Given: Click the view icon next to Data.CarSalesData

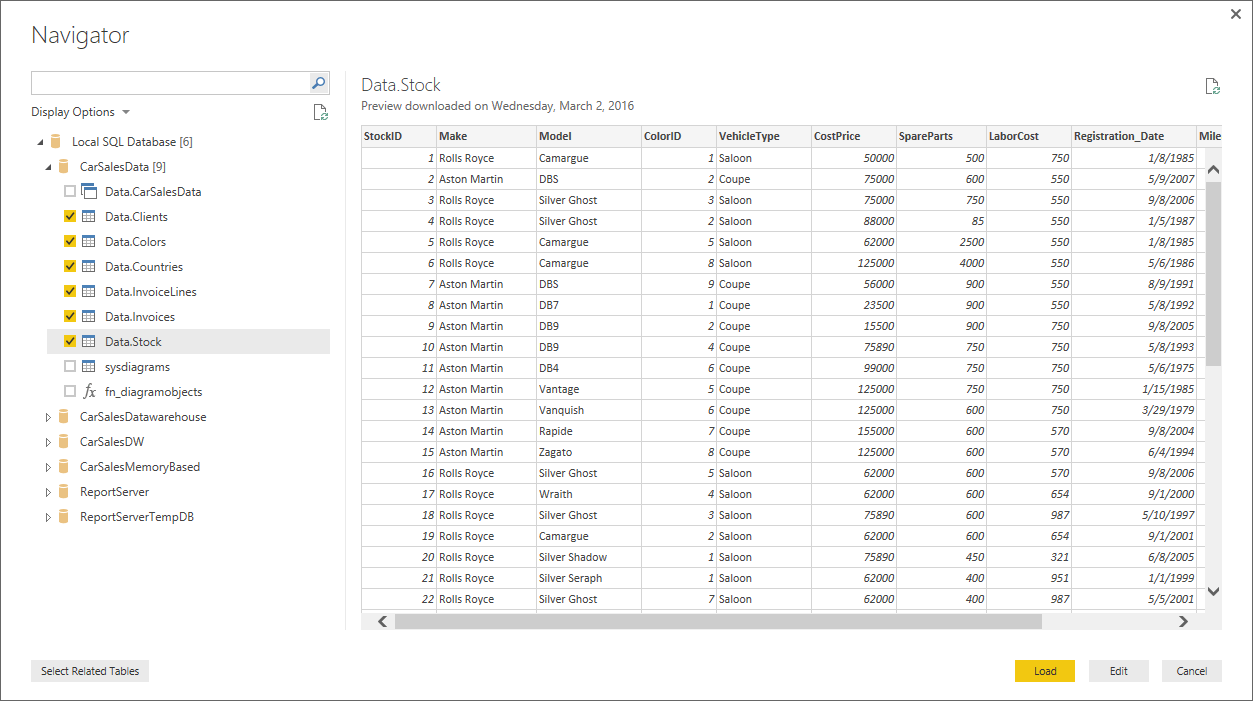Looking at the screenshot, I should 89,192.
